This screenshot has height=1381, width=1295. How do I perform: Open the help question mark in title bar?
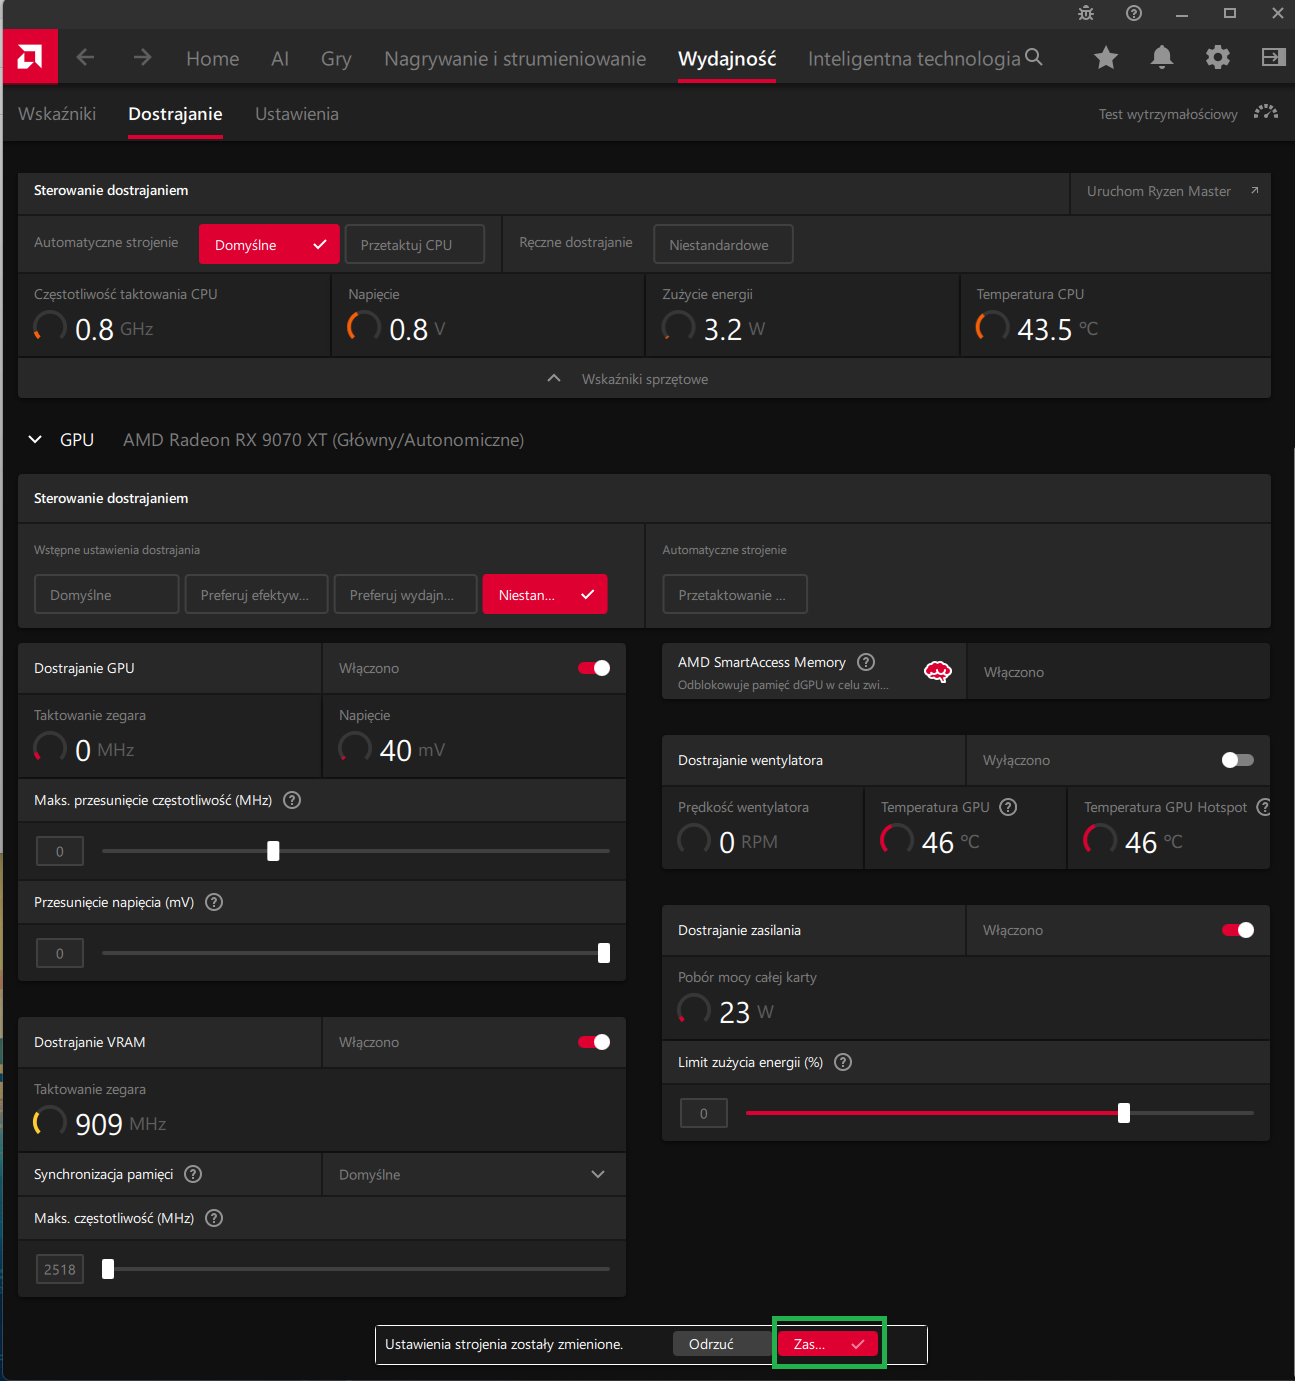(x=1134, y=13)
